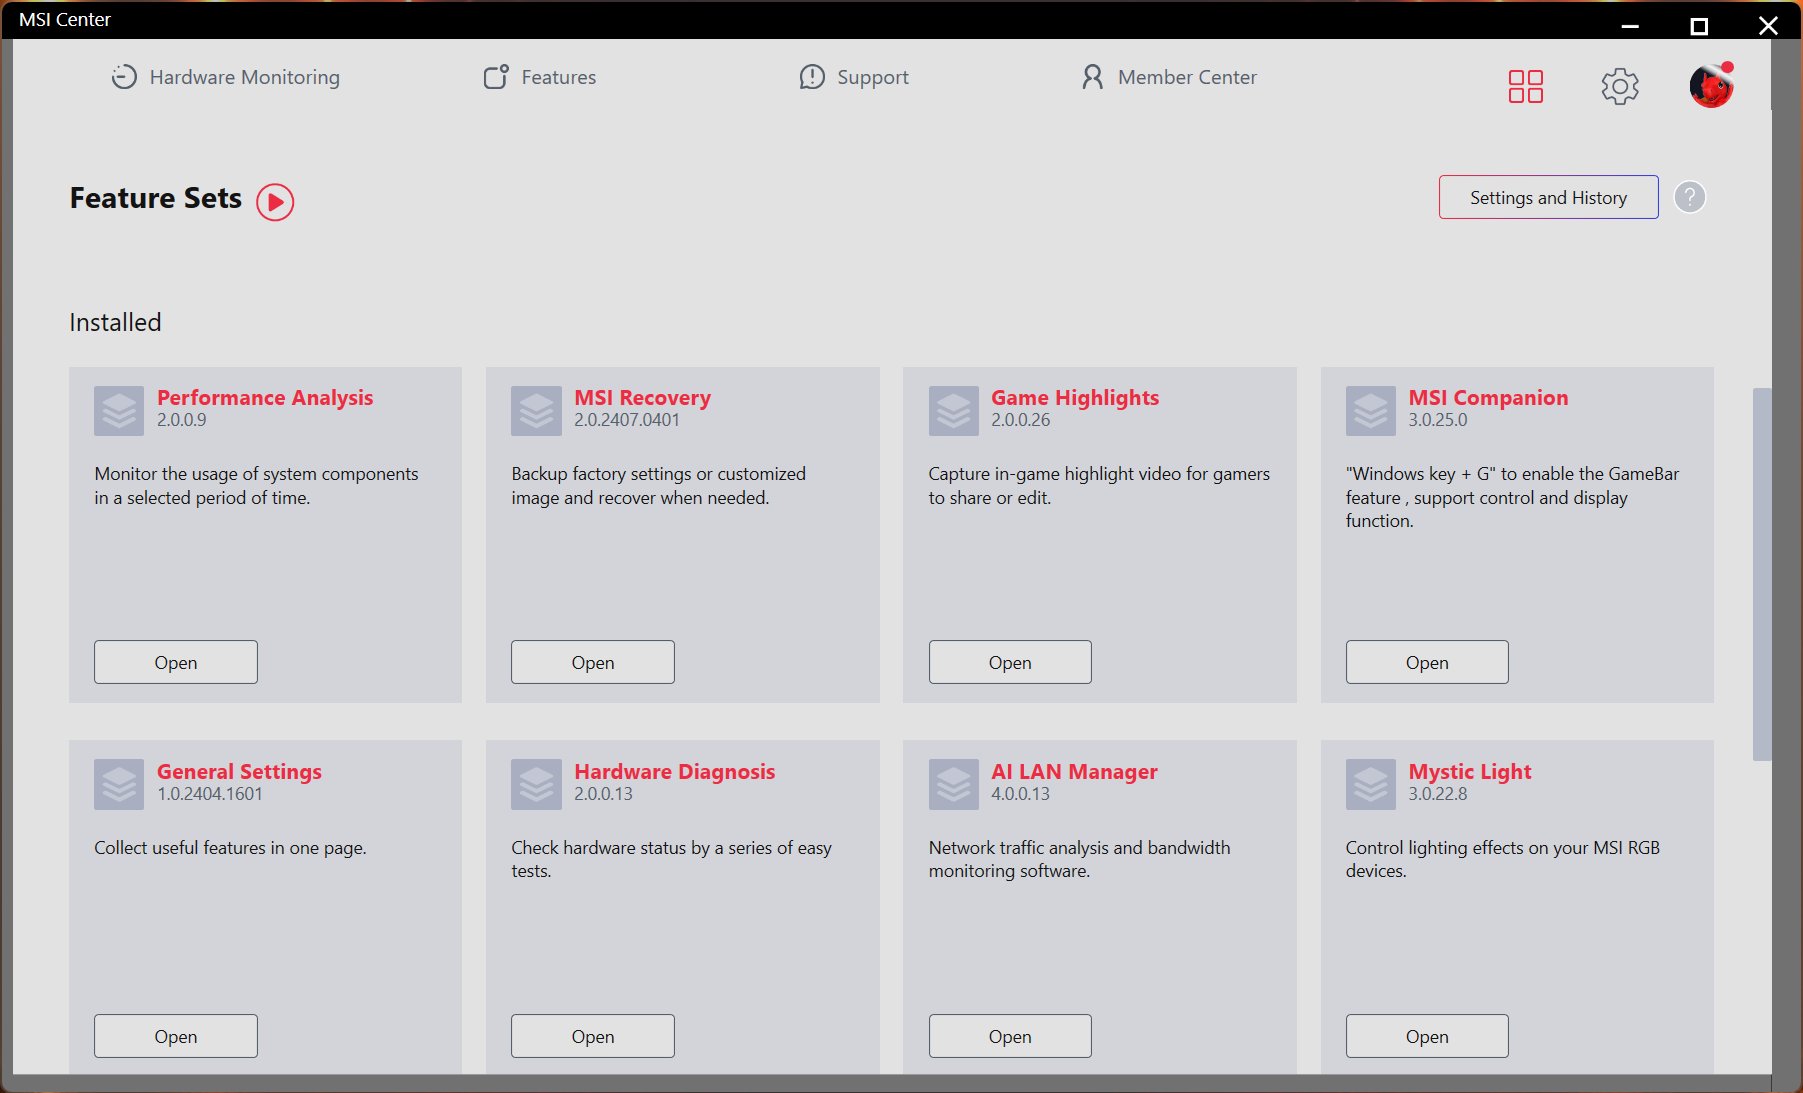Open the General Settings feature
This screenshot has width=1803, height=1093.
[176, 1037]
